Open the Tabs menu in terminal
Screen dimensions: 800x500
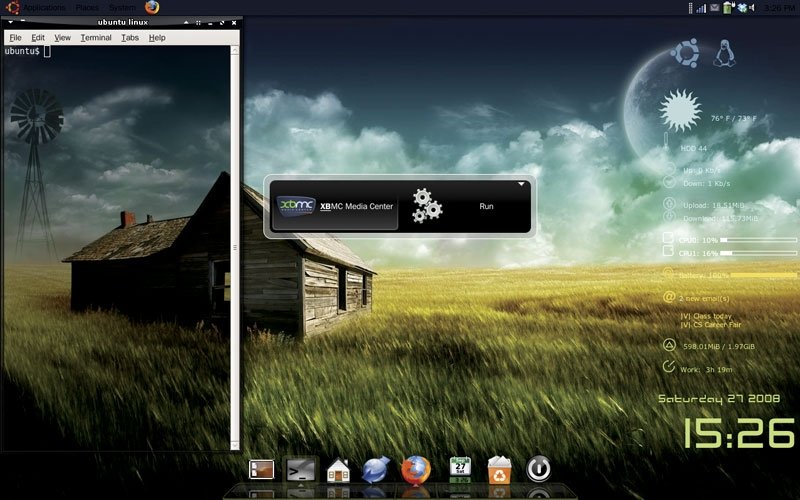[130, 38]
